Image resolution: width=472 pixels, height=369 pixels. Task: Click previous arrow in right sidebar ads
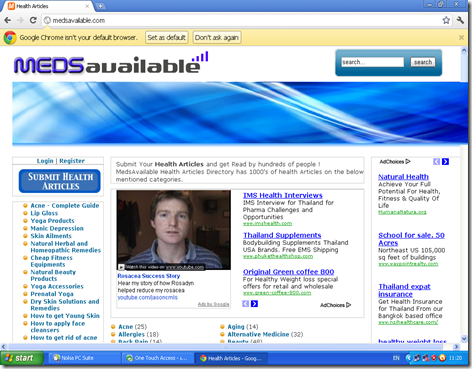[436, 162]
